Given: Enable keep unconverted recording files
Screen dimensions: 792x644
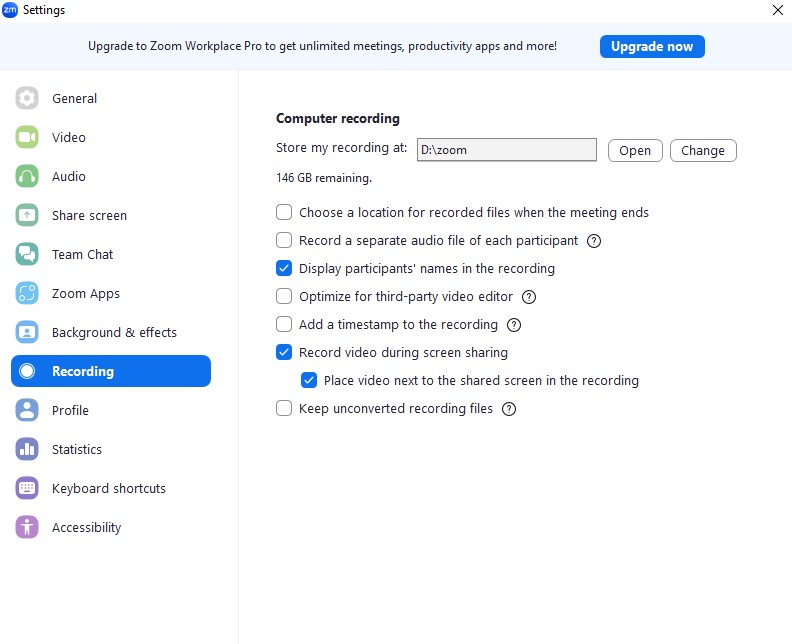Looking at the screenshot, I should (x=284, y=408).
